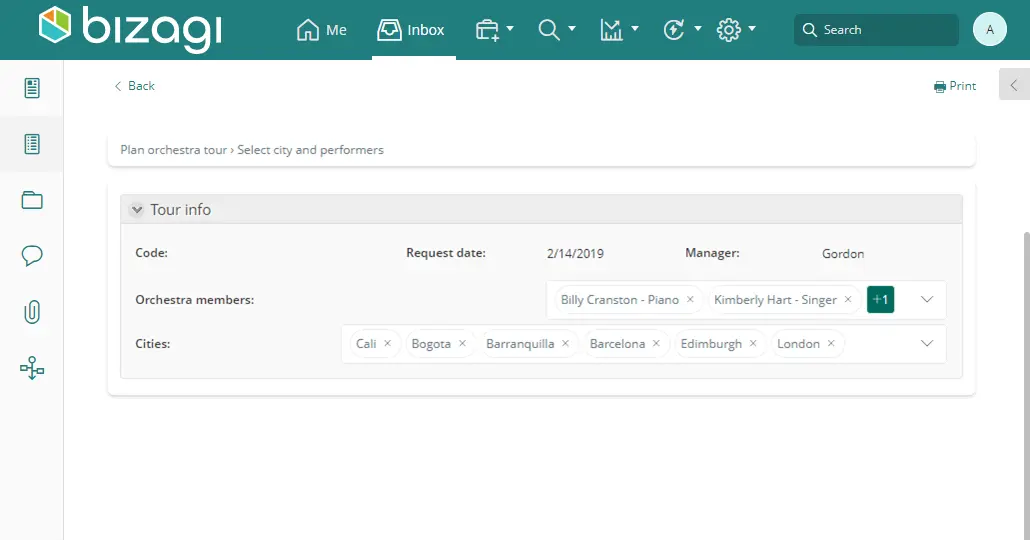Click the top Search input field
1030x541 pixels.
(876, 30)
